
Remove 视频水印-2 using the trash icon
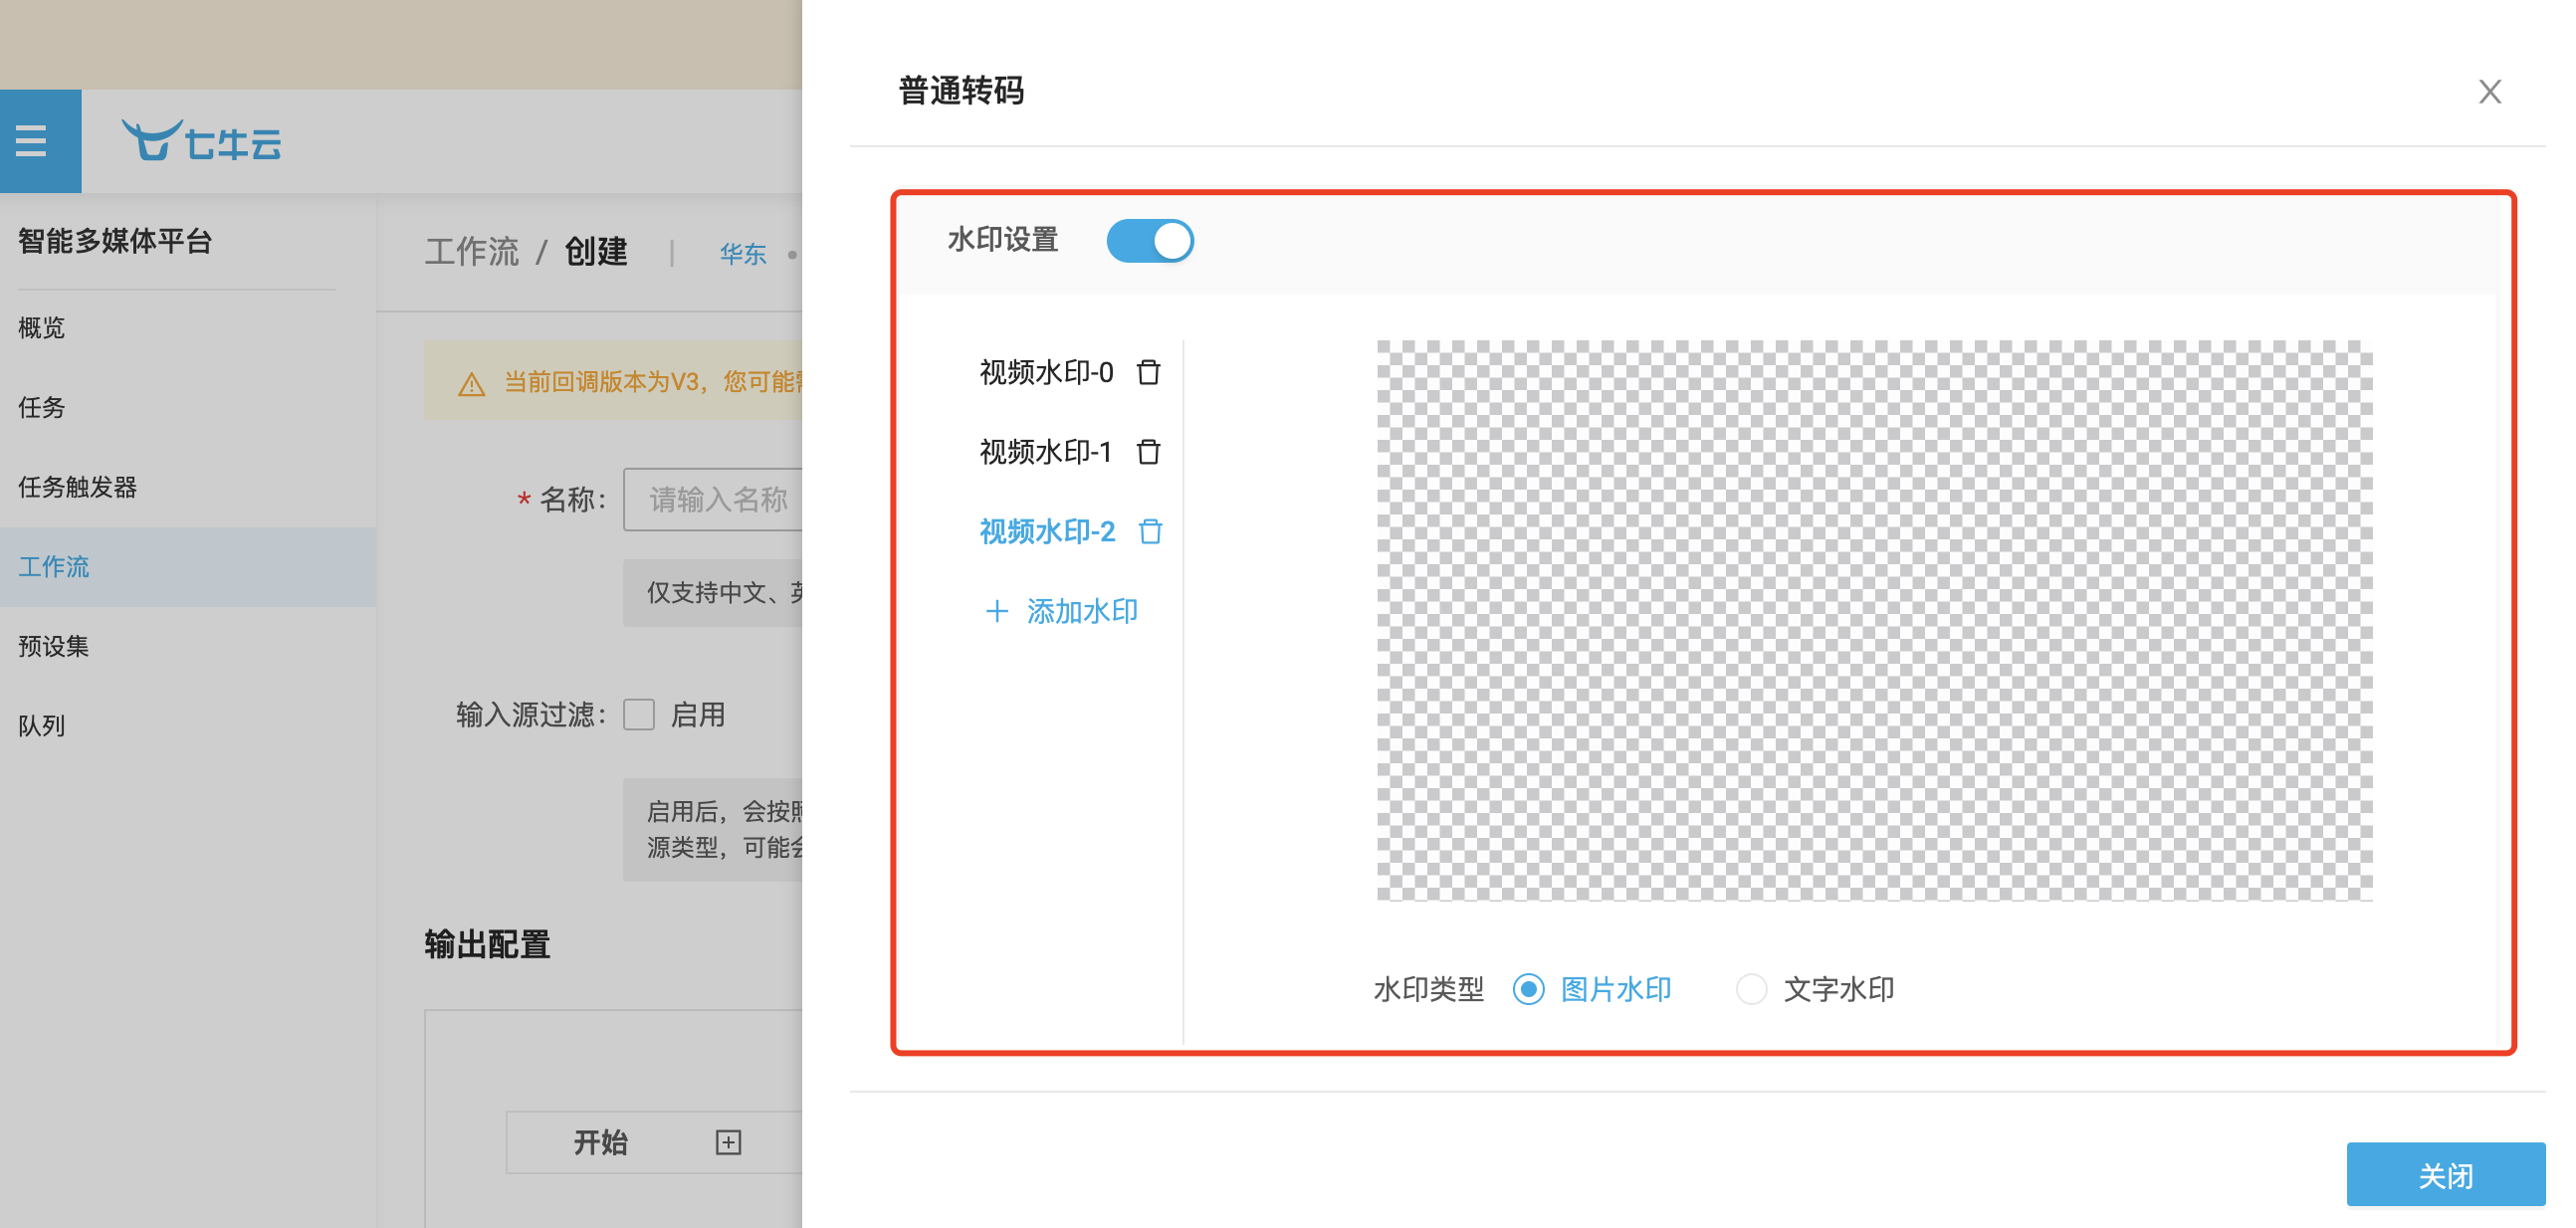(x=1150, y=531)
